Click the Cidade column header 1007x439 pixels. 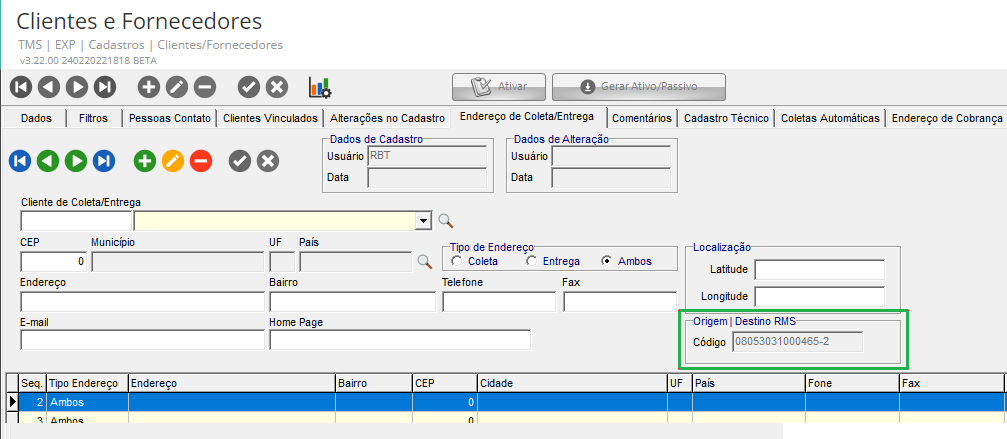pos(572,383)
